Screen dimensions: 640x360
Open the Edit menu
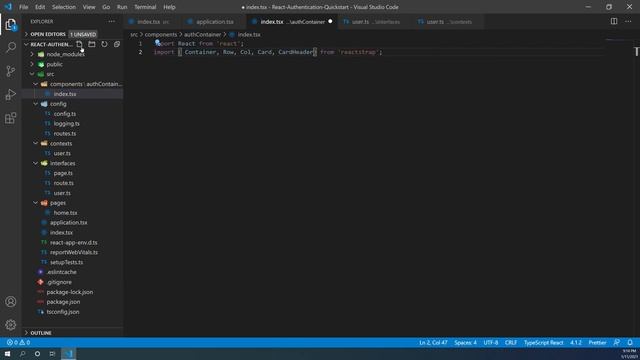tap(40, 7)
